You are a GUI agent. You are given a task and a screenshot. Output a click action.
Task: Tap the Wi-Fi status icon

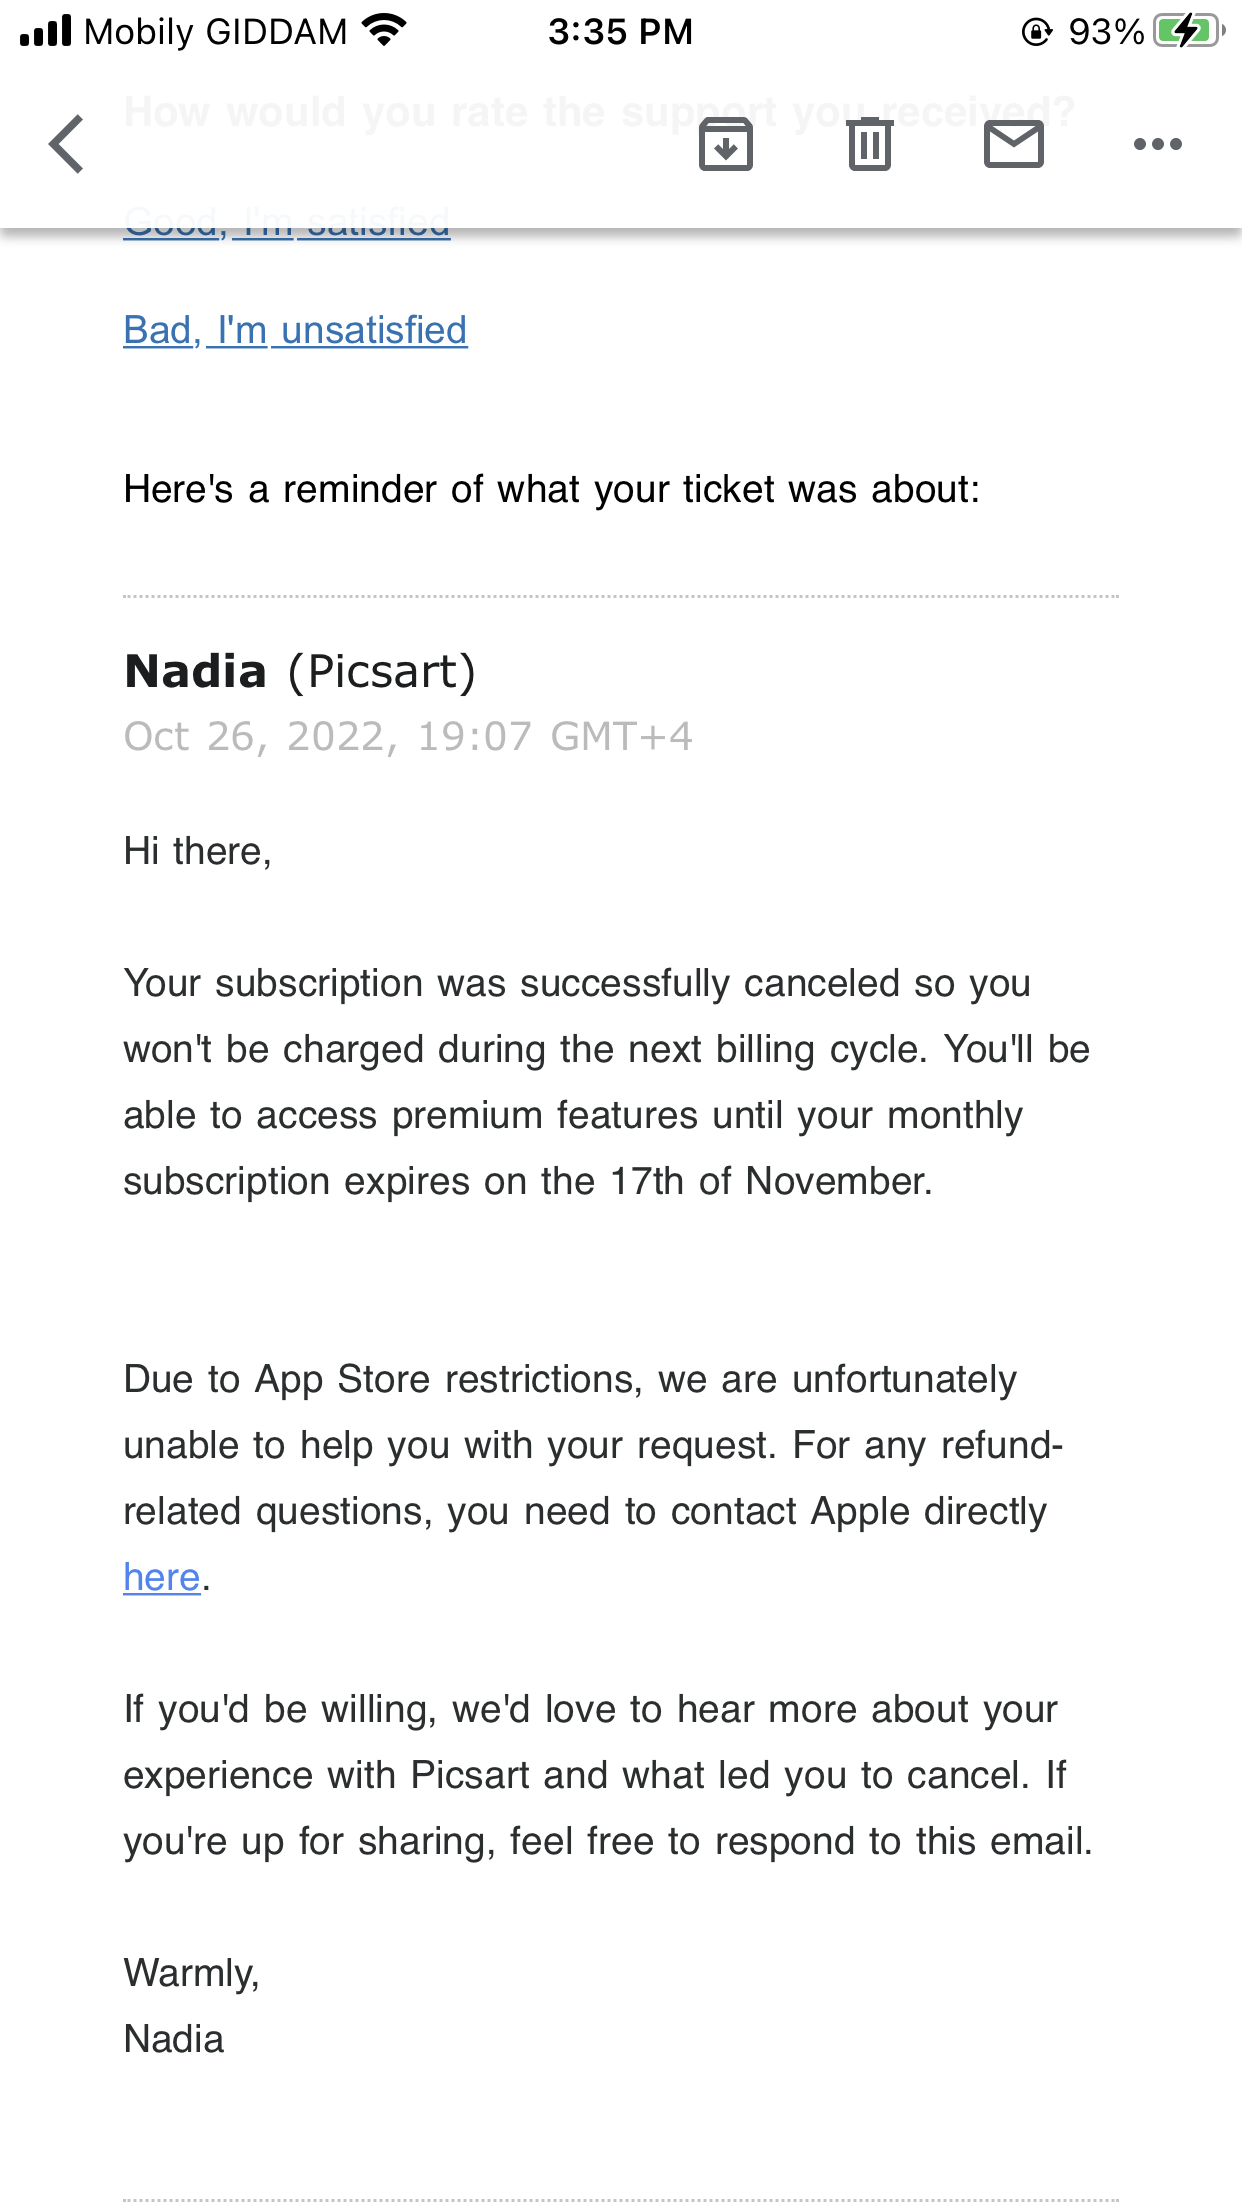click(385, 31)
